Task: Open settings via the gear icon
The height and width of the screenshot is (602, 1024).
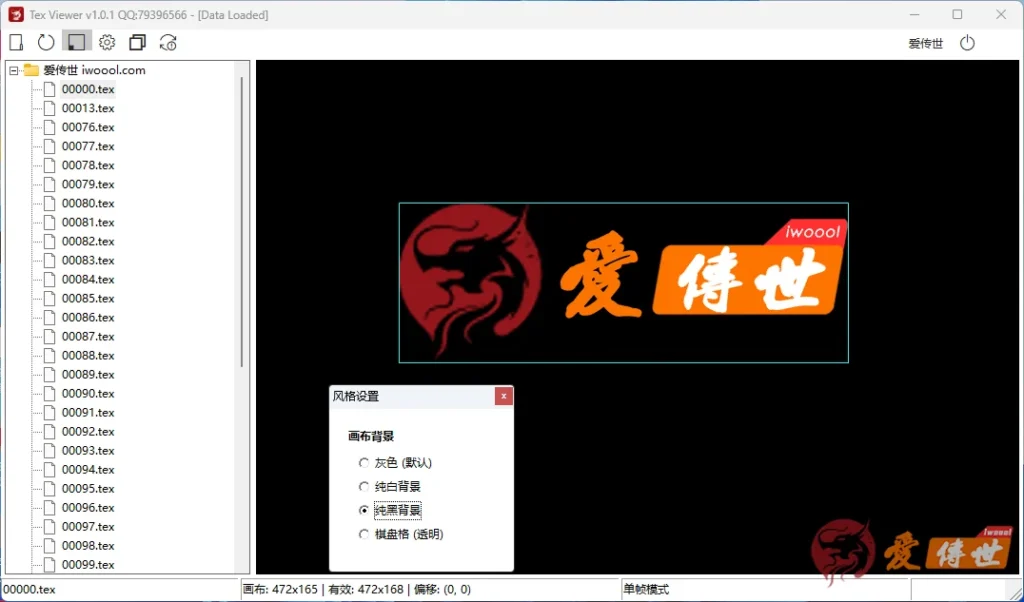Action: click(x=107, y=42)
